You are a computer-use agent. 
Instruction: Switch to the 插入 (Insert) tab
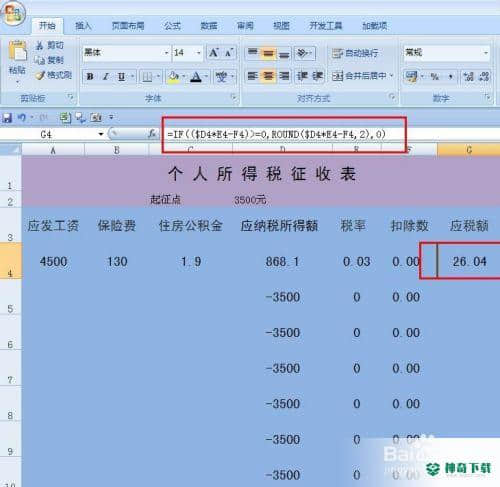83,26
